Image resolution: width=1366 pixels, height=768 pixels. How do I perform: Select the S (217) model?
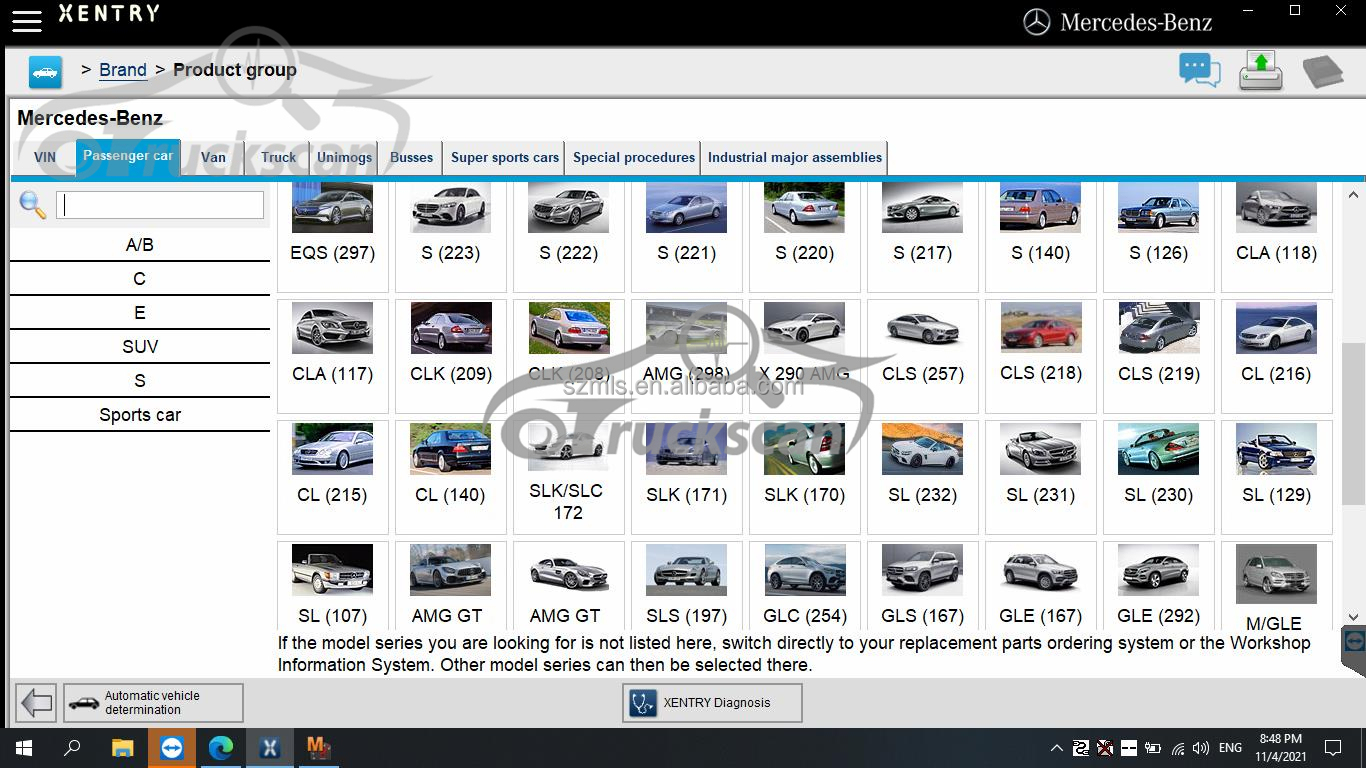point(923,236)
